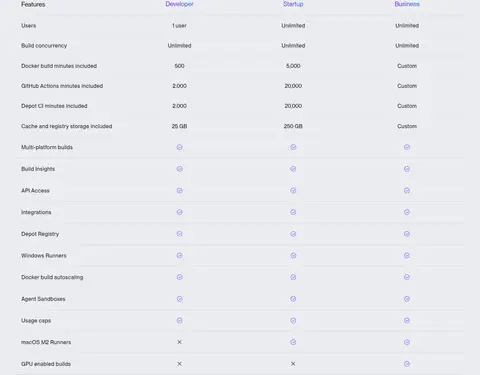
Task: Click the '5,000' Docker build minutes value
Action: pyautogui.click(x=293, y=66)
